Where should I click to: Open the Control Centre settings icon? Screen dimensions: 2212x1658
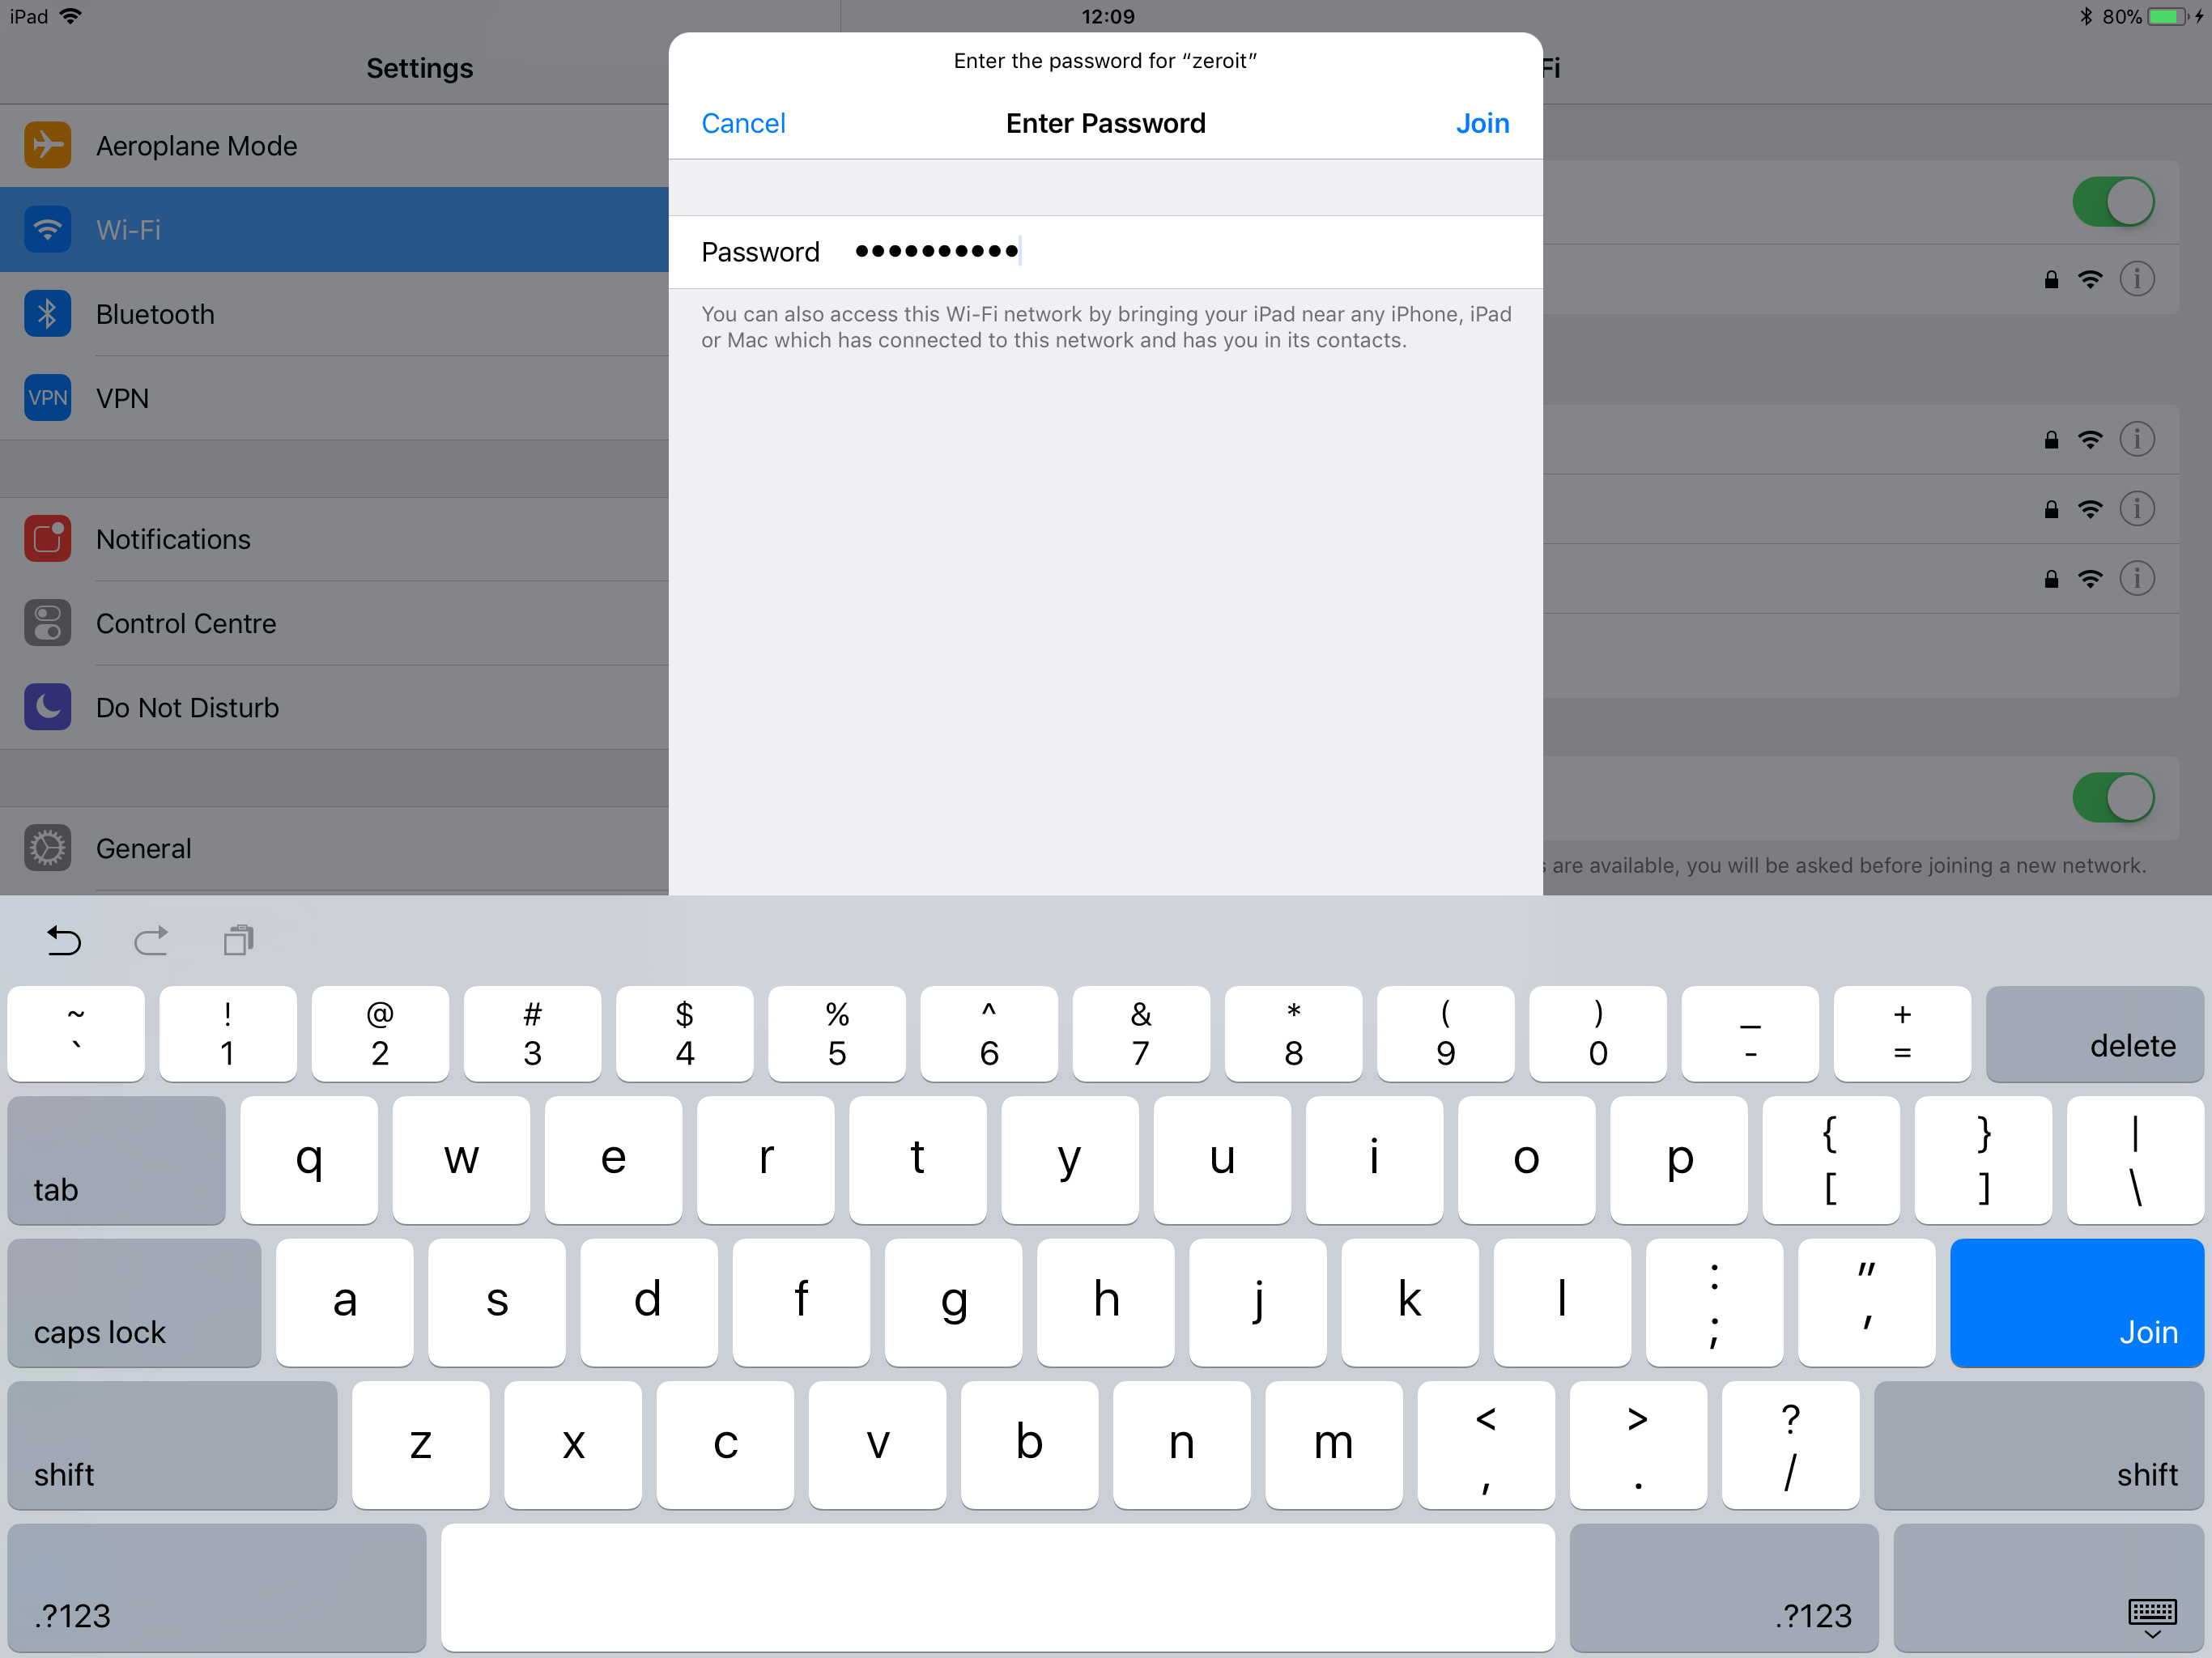[47, 623]
